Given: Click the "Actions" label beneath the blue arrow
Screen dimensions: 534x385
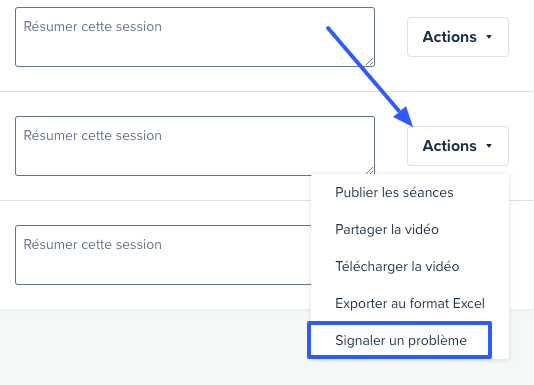Looking at the screenshot, I should pos(450,146).
